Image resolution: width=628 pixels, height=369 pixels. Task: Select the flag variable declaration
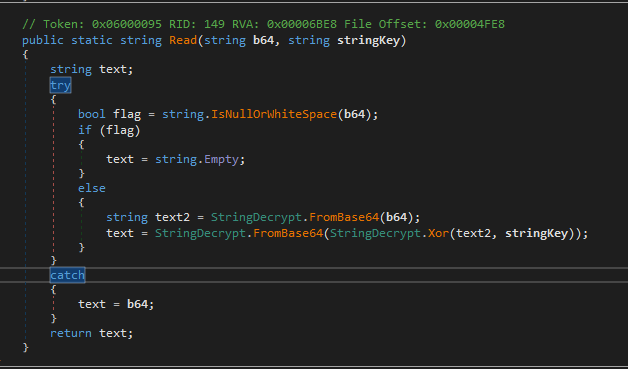point(127,115)
